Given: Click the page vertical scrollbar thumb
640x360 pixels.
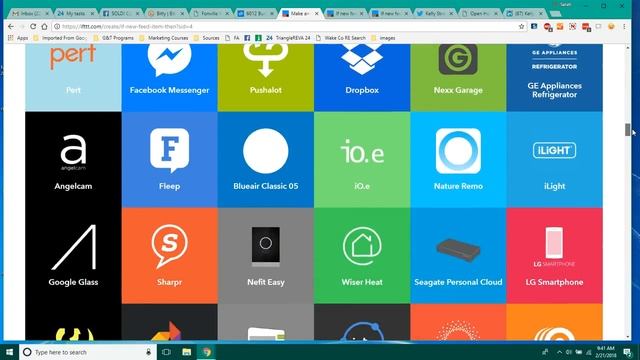Looking at the screenshot, I should [x=628, y=129].
